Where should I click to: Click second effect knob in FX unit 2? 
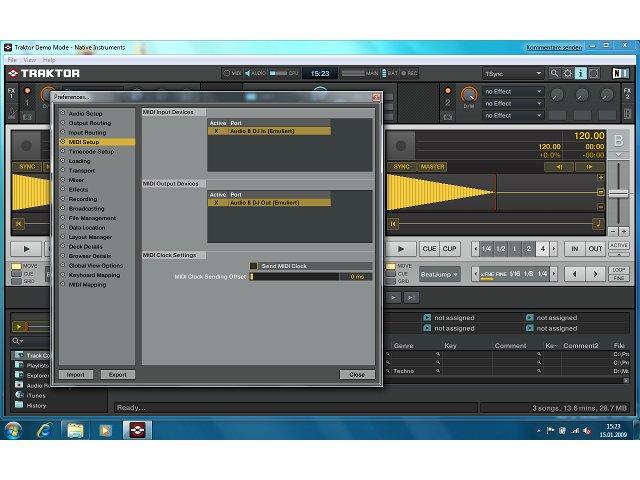tap(582, 95)
